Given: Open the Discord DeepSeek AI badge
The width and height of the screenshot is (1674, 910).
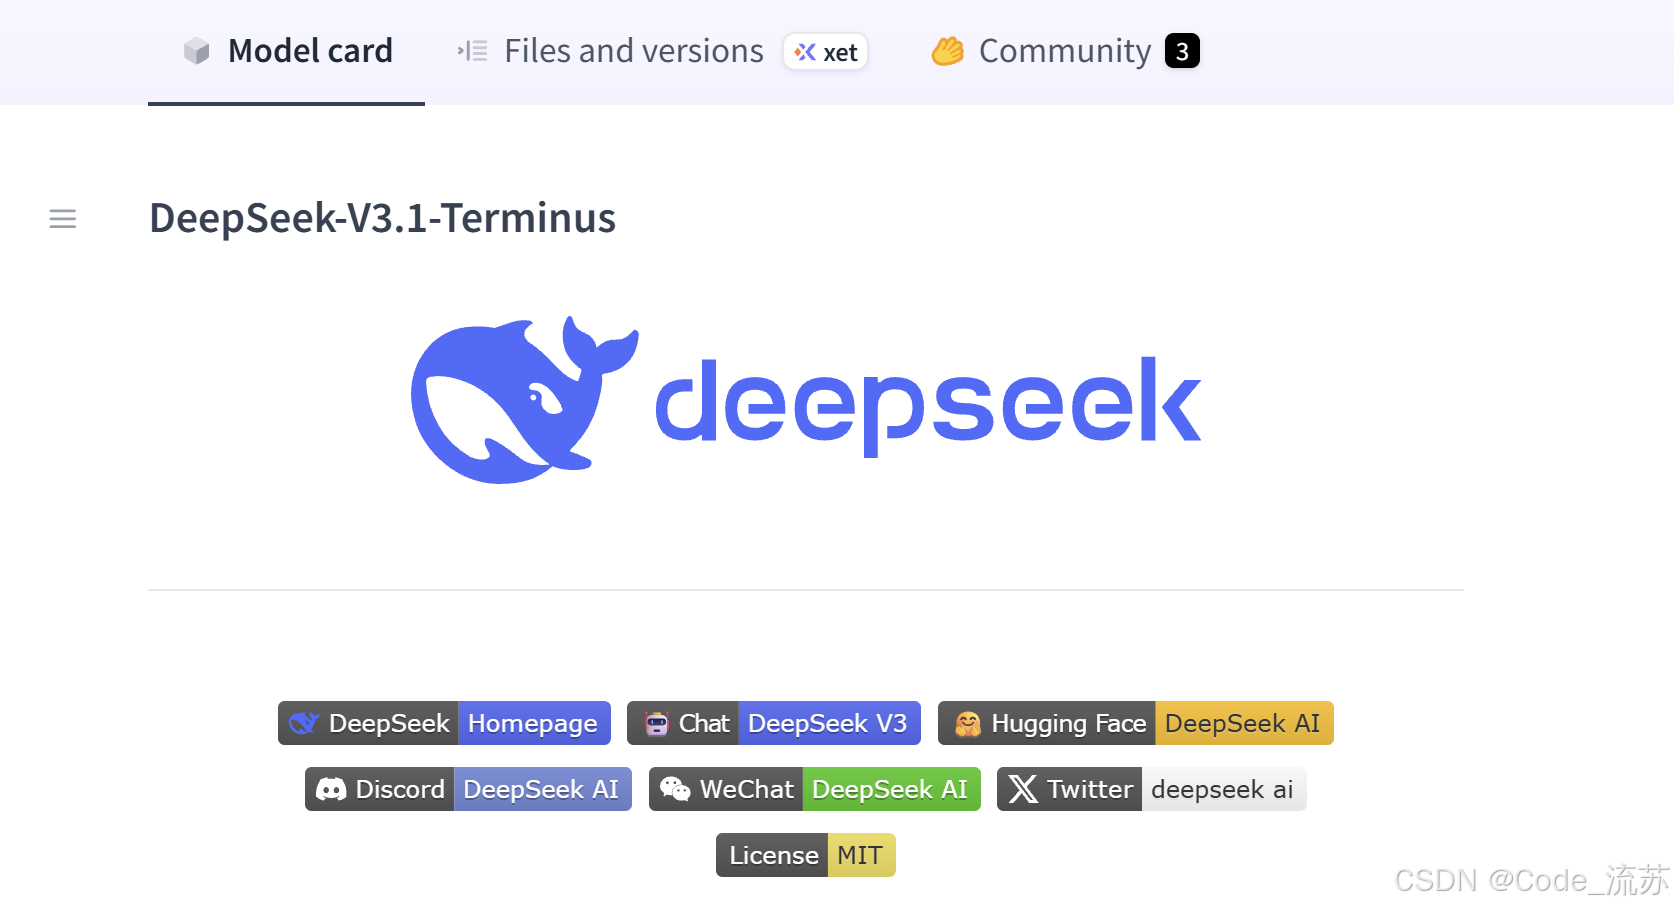Looking at the screenshot, I should 468,789.
